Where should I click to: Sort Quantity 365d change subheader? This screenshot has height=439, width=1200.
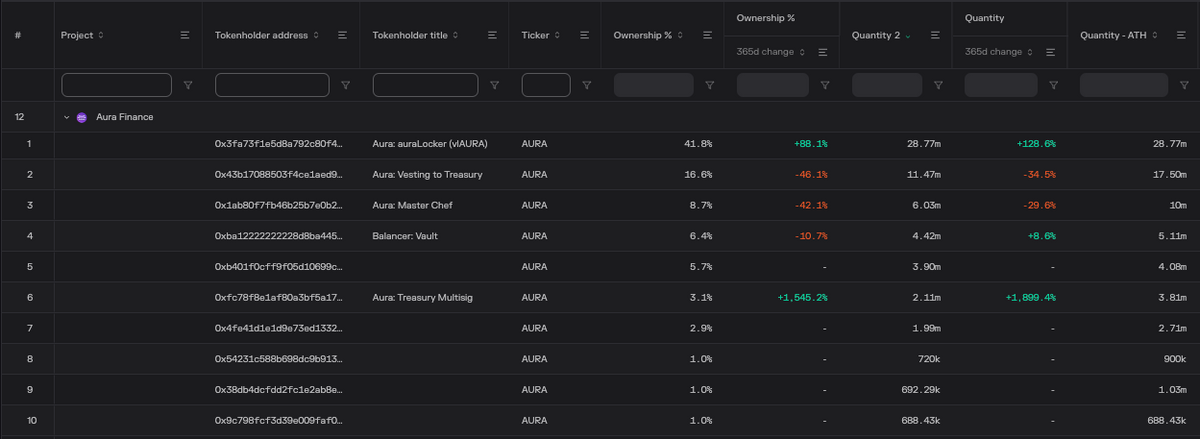click(x=999, y=52)
